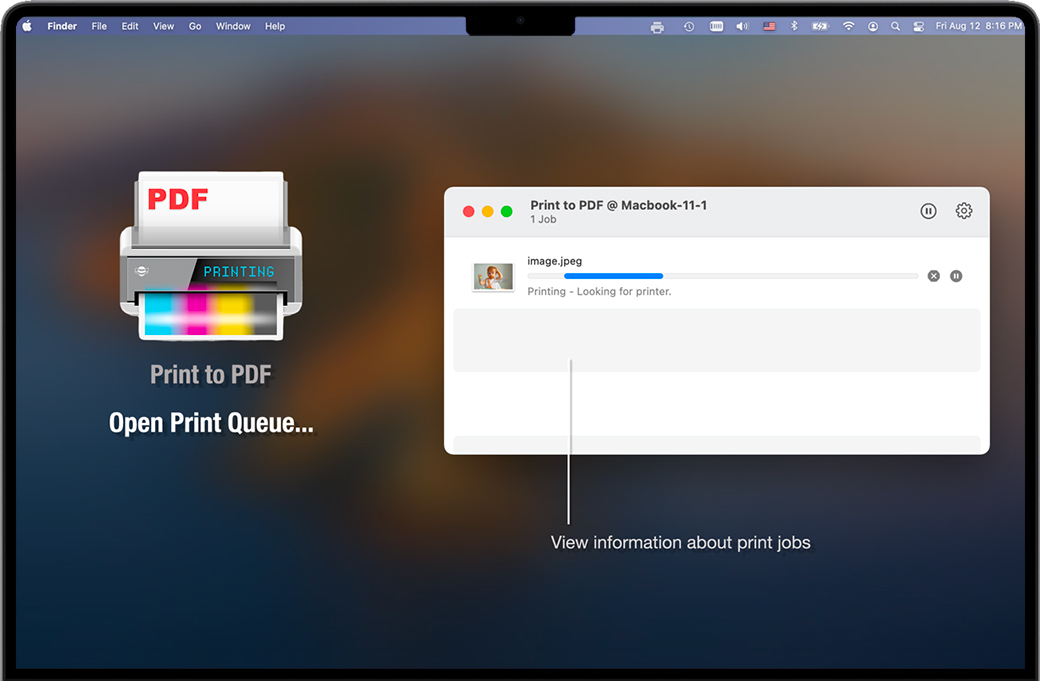Open the Window menu
This screenshot has width=1040, height=681.
233,27
